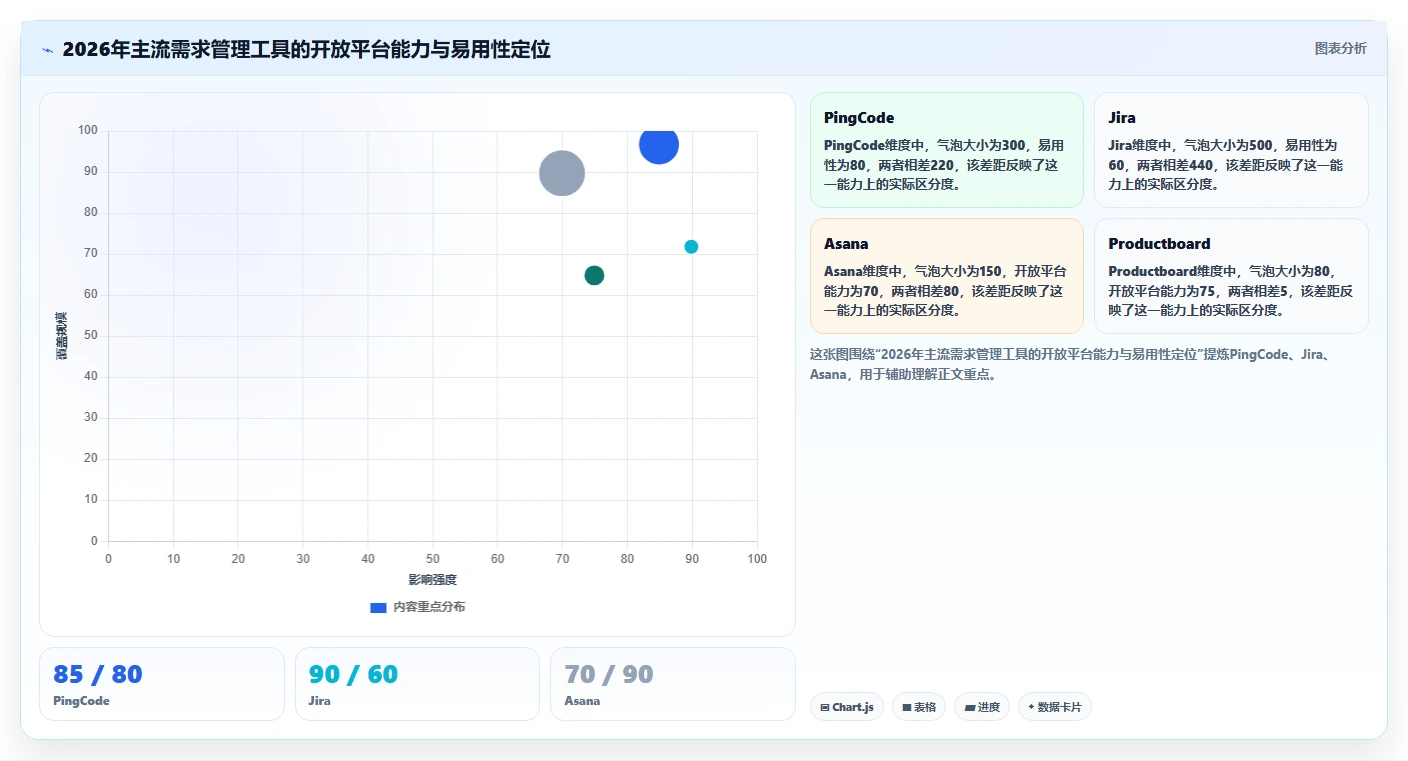Toggle the 内容重点分布 legend color box
1408x761 pixels.
(378, 607)
